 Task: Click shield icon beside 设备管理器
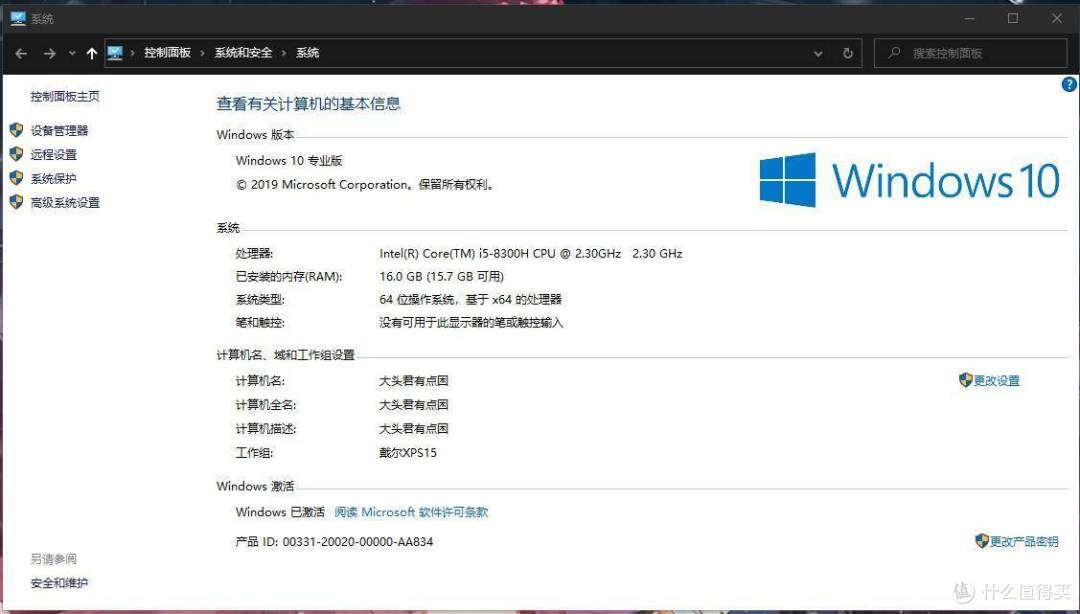pyautogui.click(x=17, y=130)
